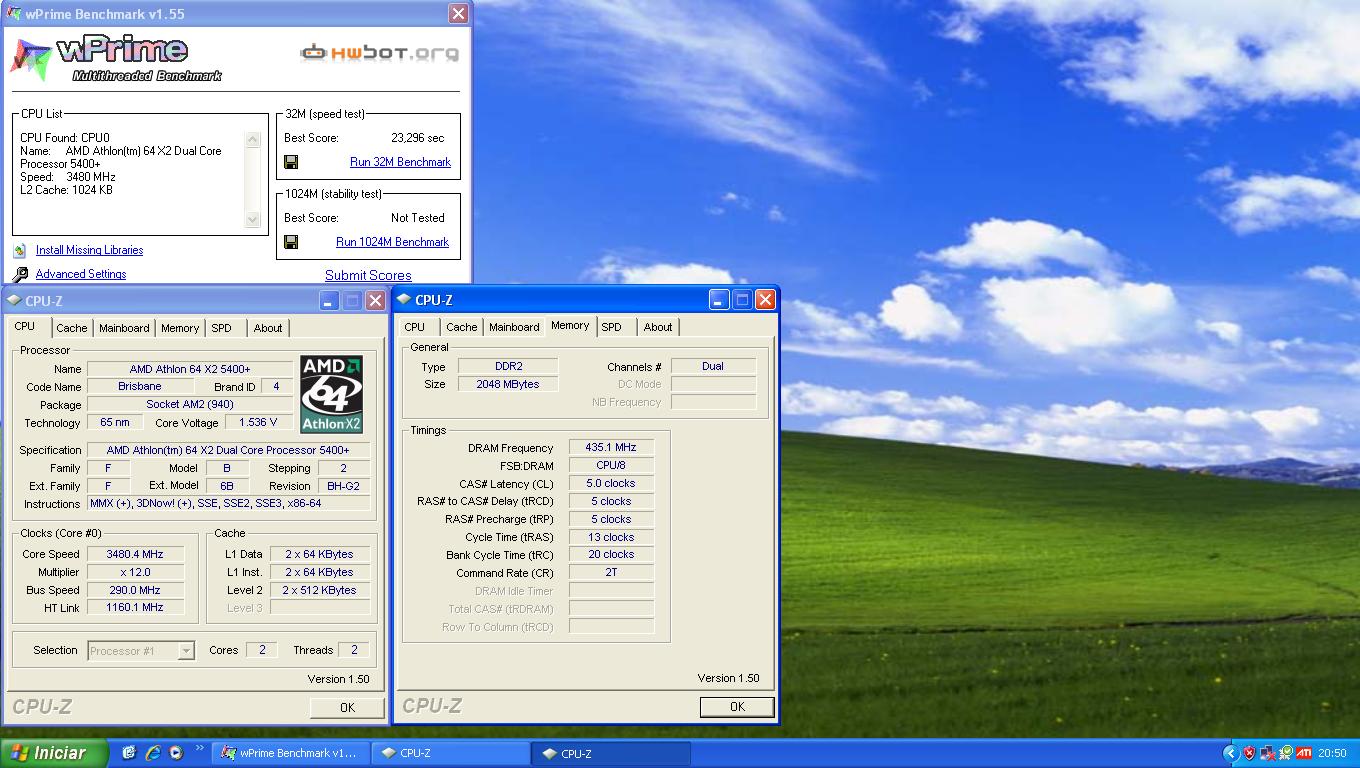Click the Install Missing Libraries icon
The image size is (1360, 768).
[19, 250]
